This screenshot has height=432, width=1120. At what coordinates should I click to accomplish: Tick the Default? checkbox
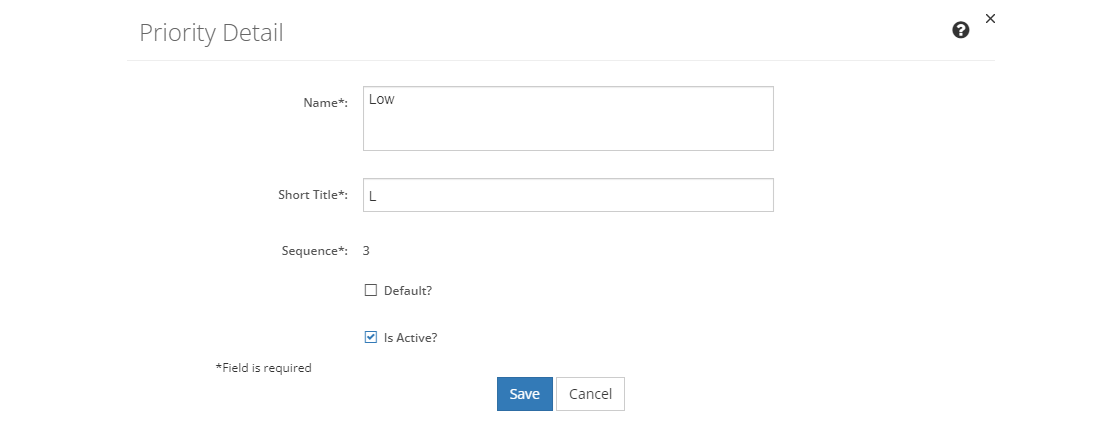pos(370,291)
